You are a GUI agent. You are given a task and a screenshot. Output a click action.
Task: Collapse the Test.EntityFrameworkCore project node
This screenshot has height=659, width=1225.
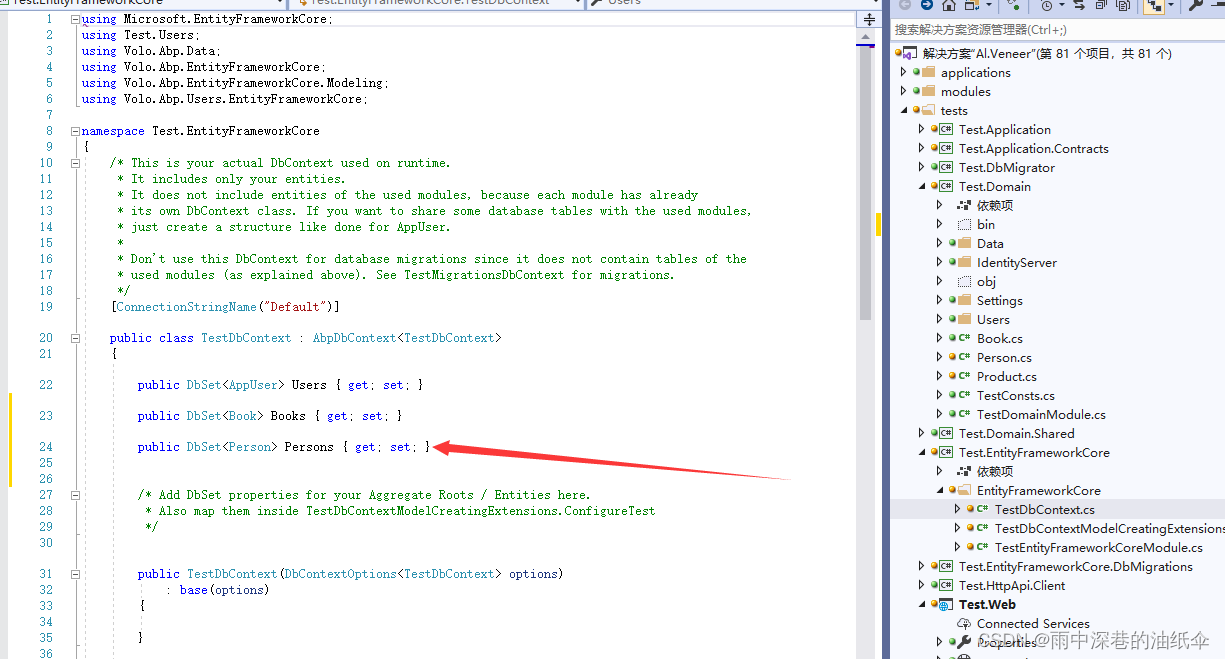pos(922,453)
